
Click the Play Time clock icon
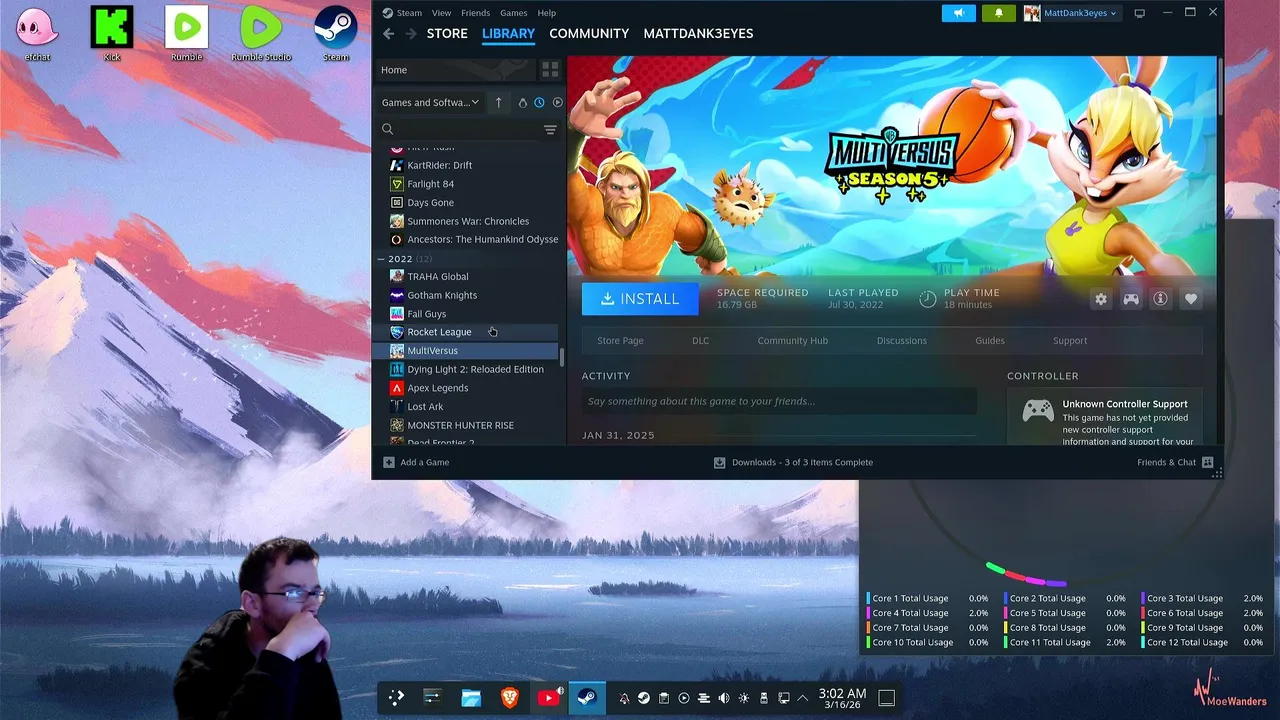(928, 299)
